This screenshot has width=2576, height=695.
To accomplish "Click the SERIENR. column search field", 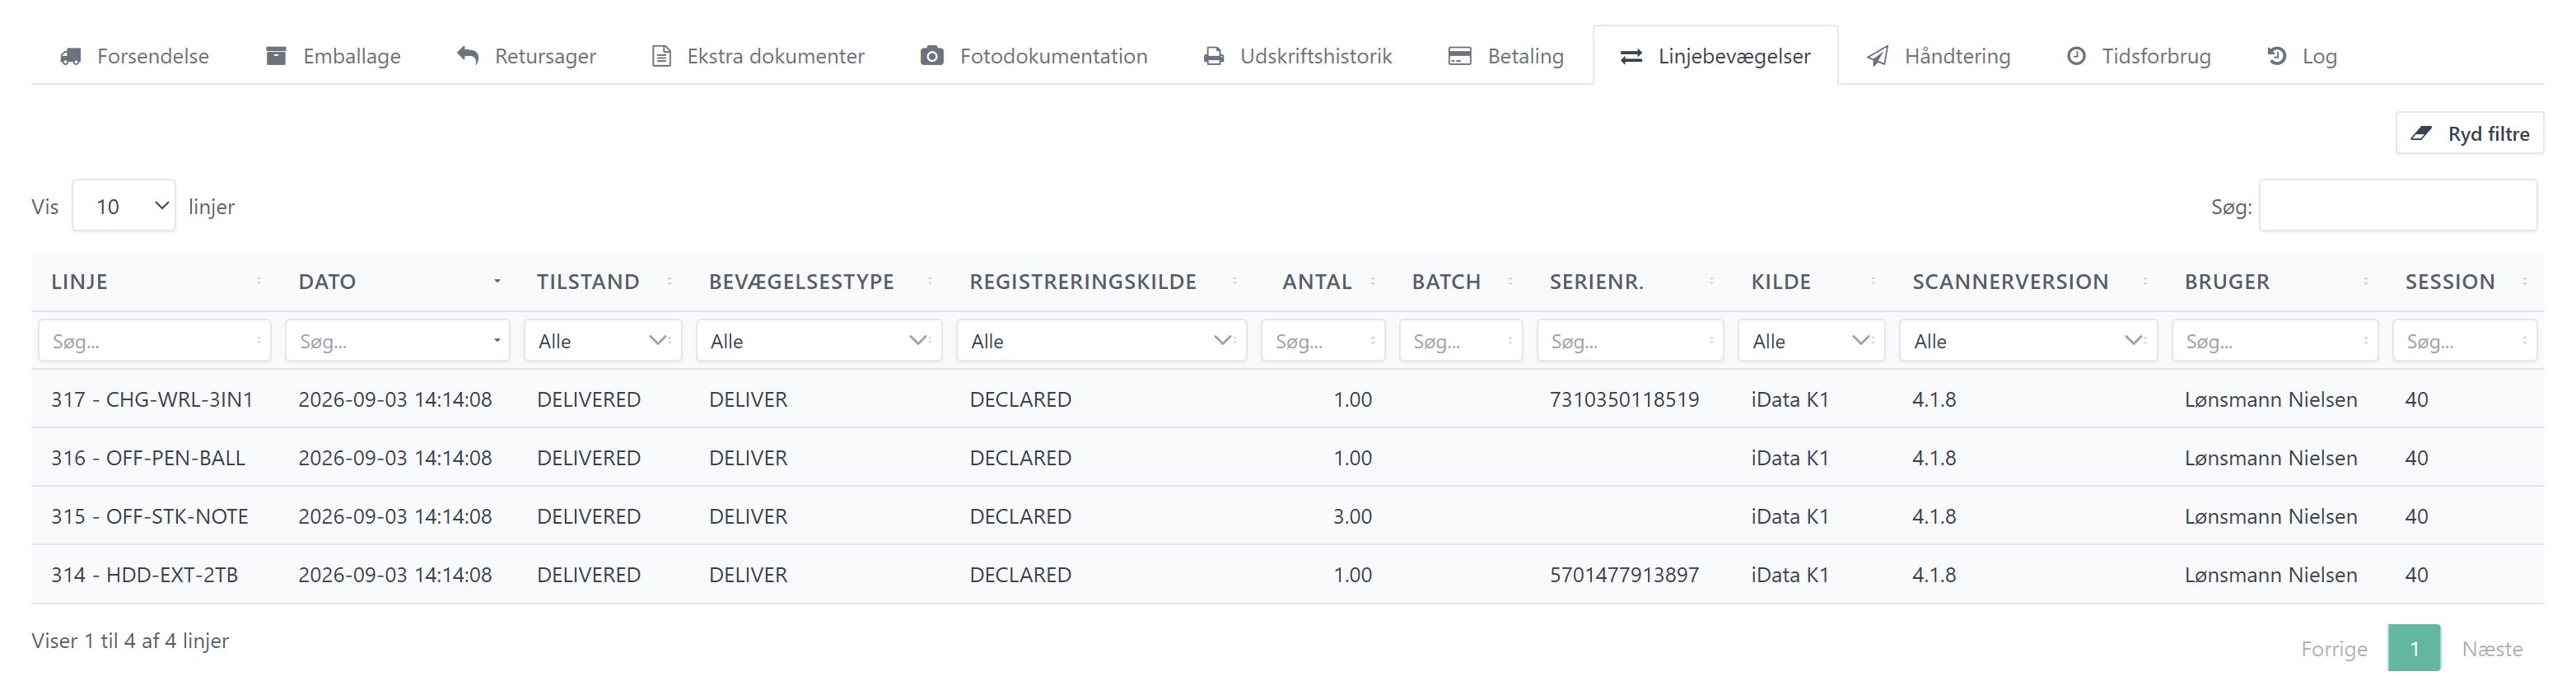I will (1630, 341).
